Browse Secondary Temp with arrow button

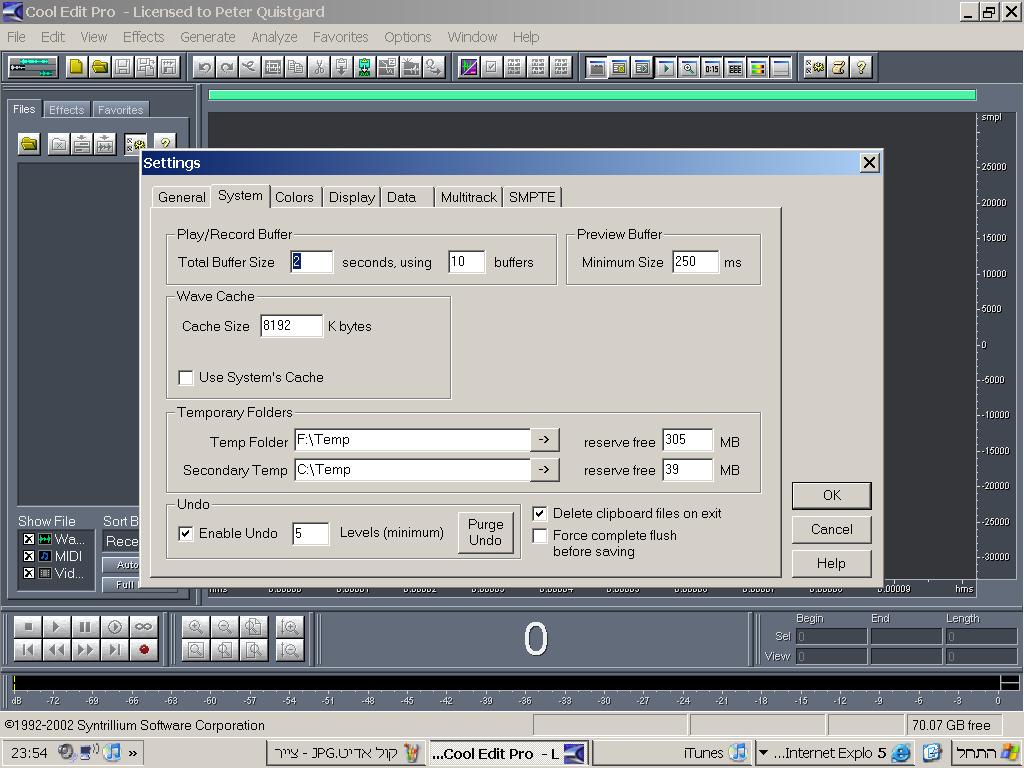pos(544,470)
